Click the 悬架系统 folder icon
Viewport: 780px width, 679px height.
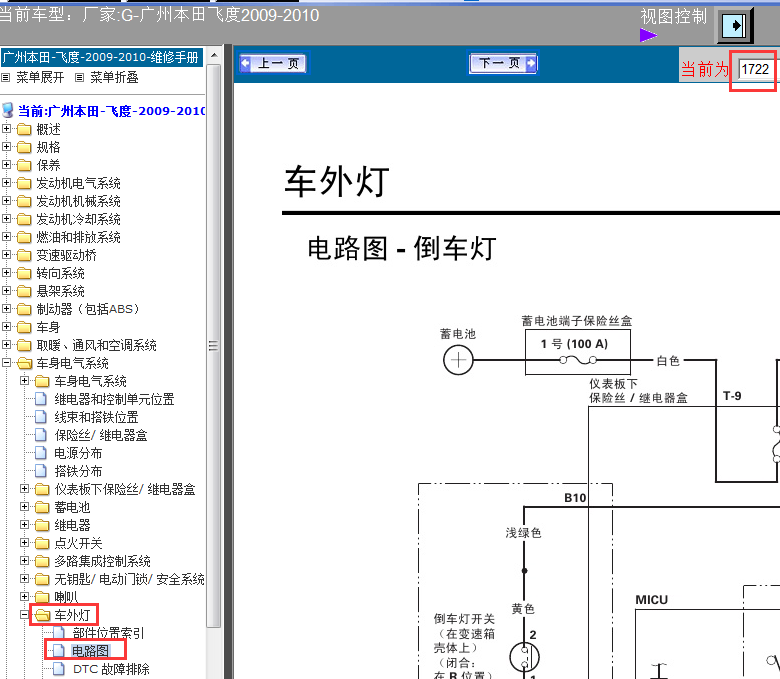coord(24,291)
